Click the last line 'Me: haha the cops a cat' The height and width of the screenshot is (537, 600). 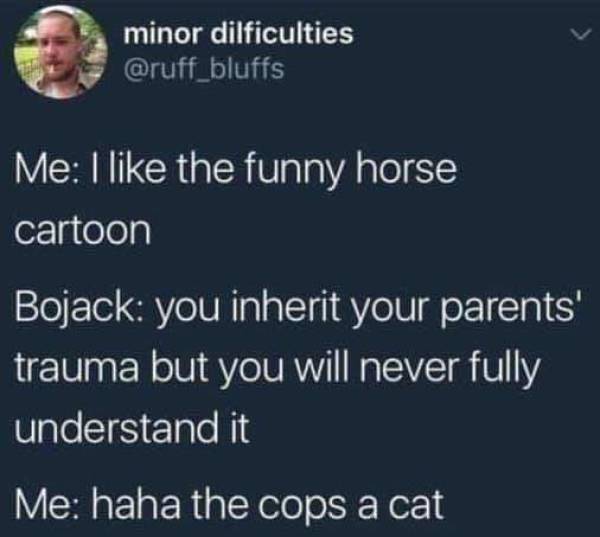coord(229,504)
